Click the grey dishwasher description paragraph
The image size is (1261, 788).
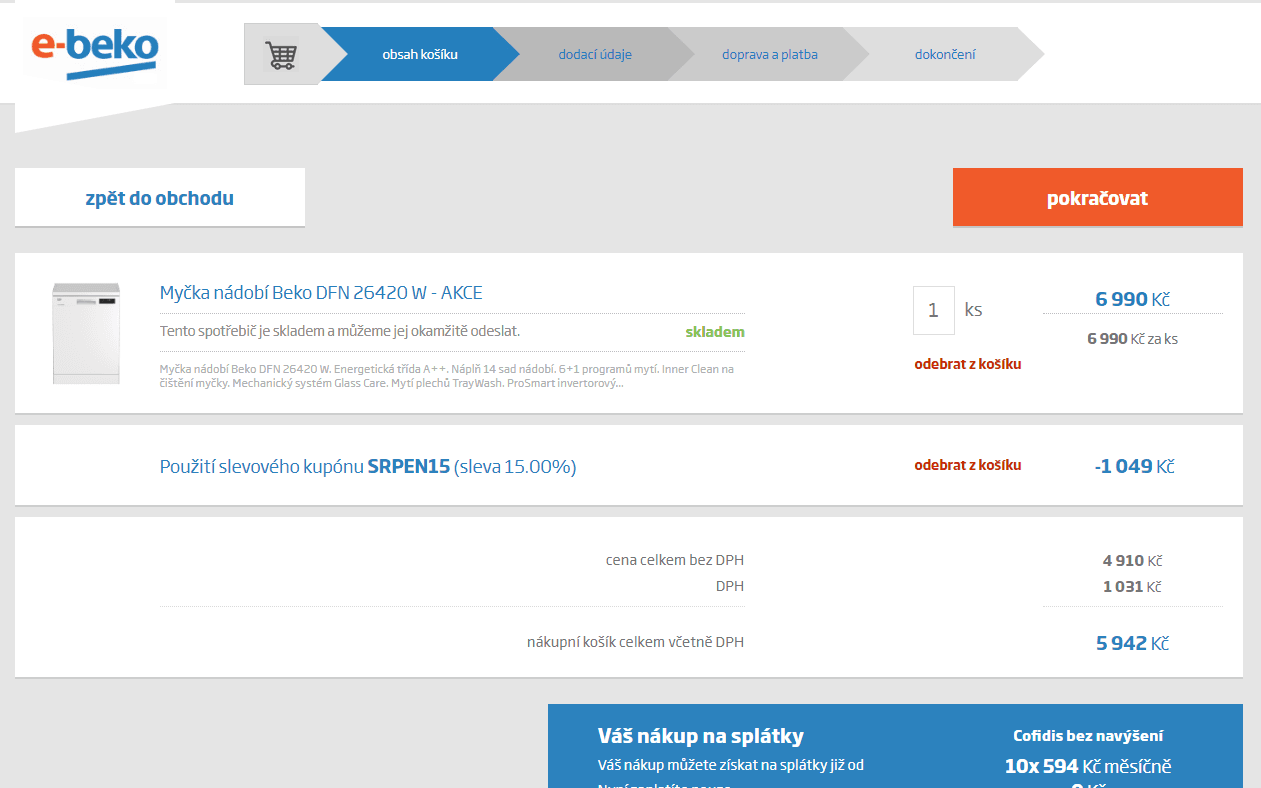click(x=447, y=376)
